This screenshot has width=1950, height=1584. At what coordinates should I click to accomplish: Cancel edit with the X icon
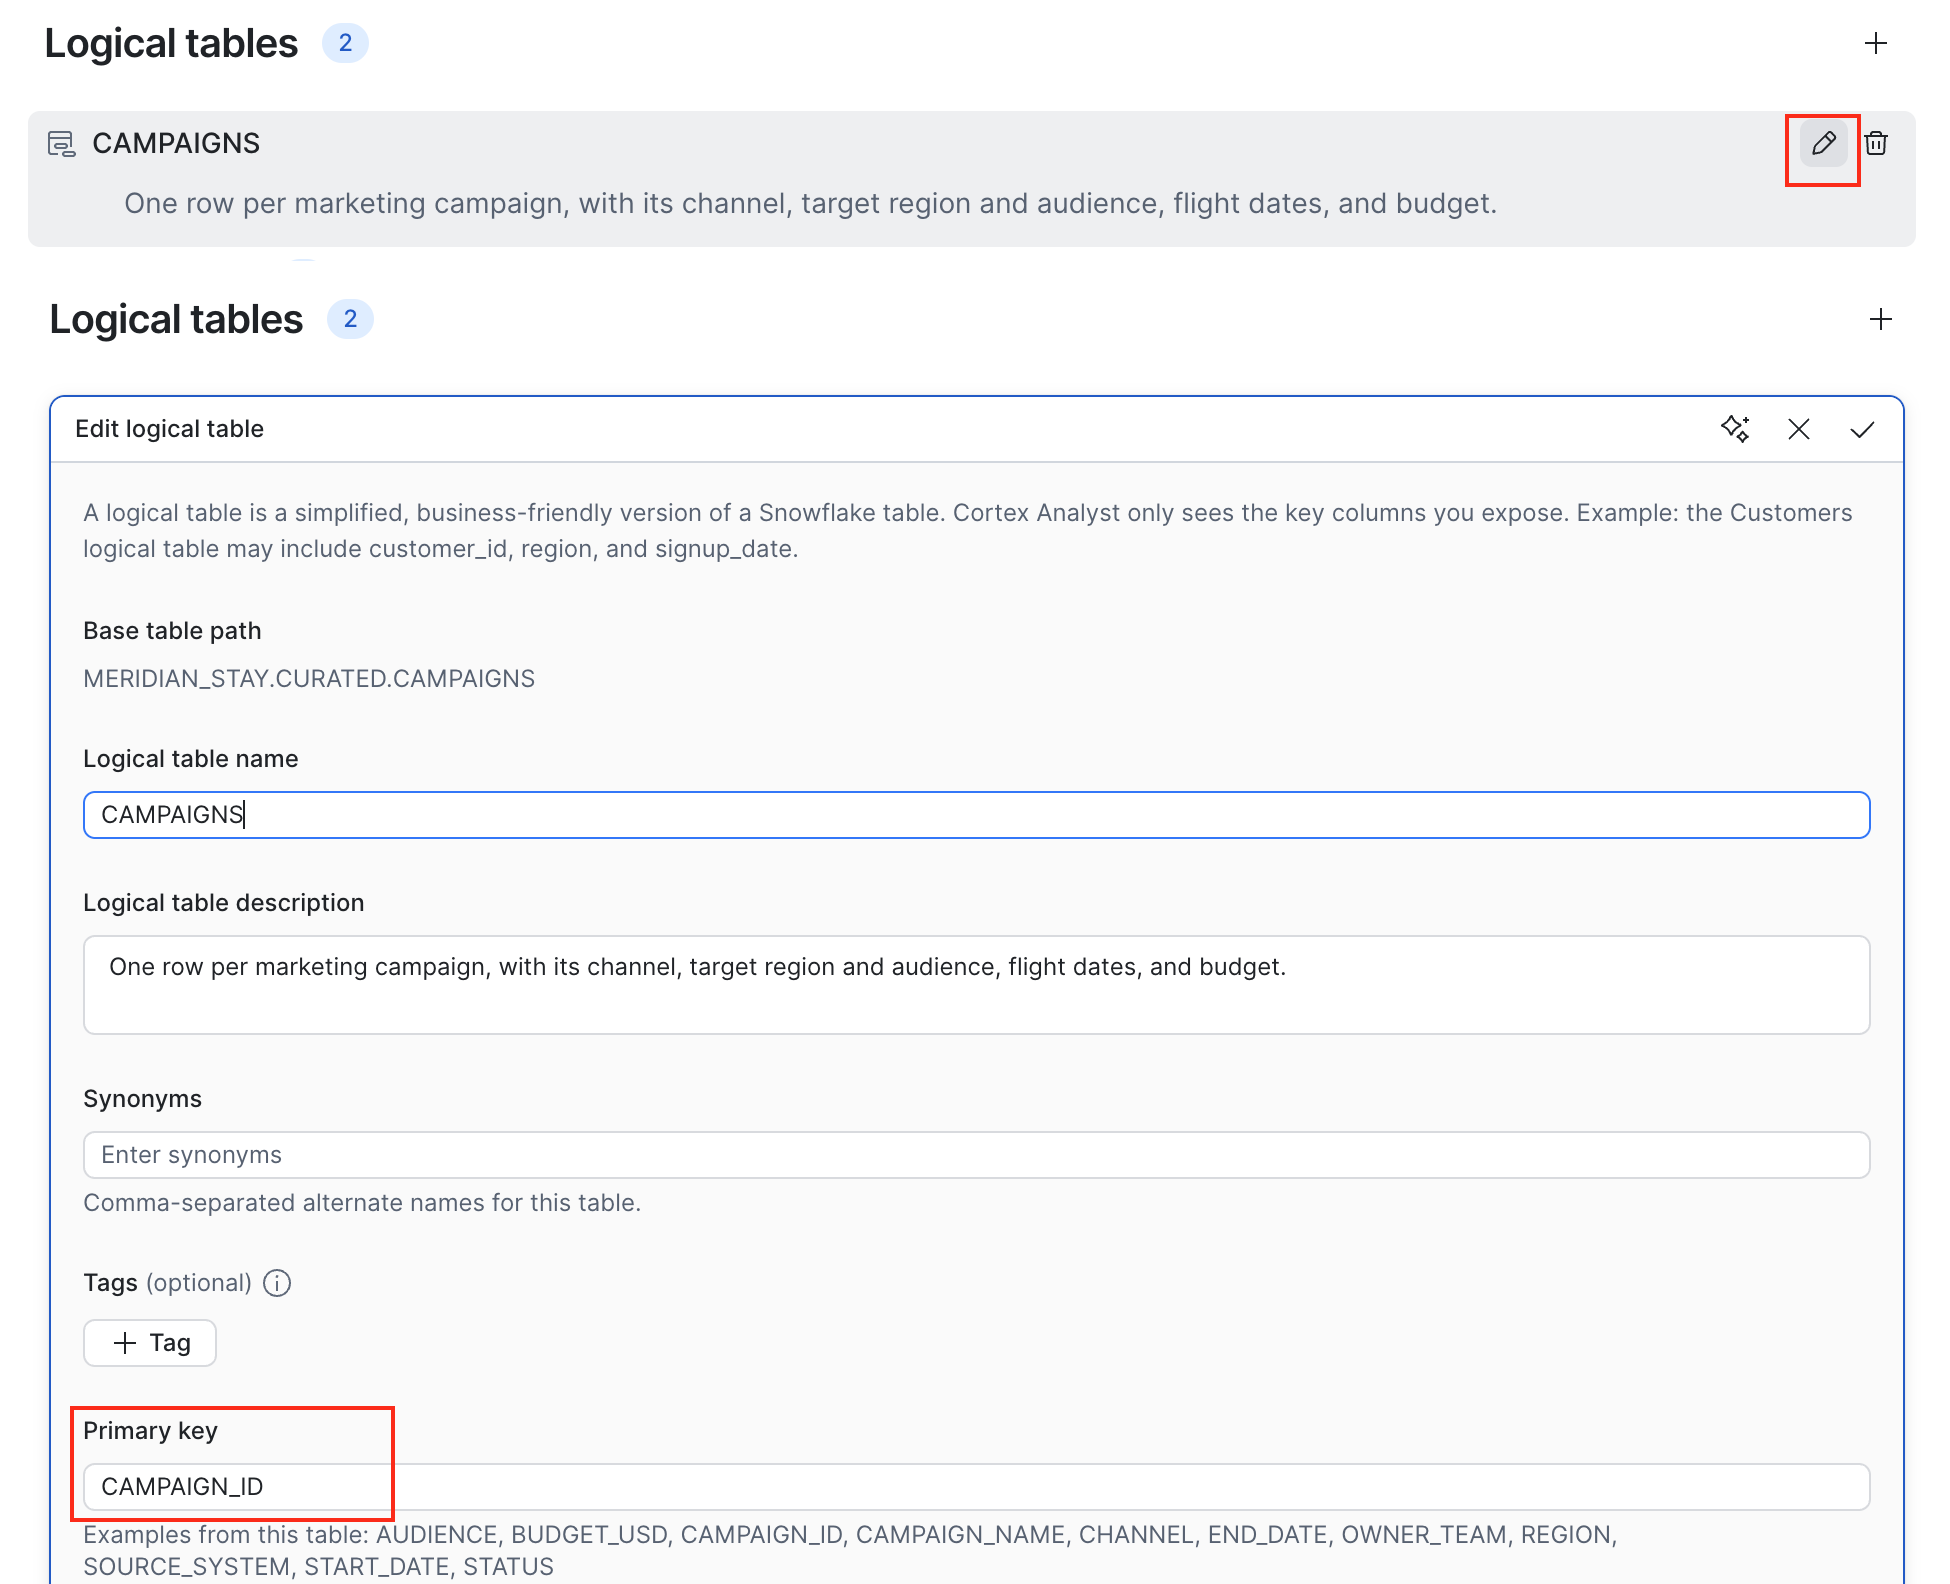click(1799, 429)
